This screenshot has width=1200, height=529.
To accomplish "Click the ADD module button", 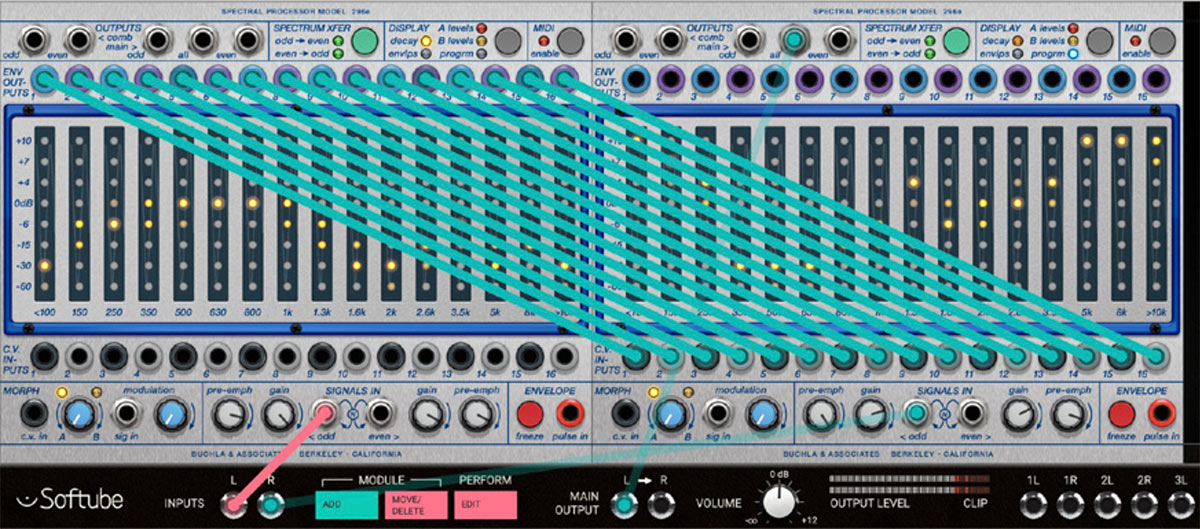I will 352,506.
